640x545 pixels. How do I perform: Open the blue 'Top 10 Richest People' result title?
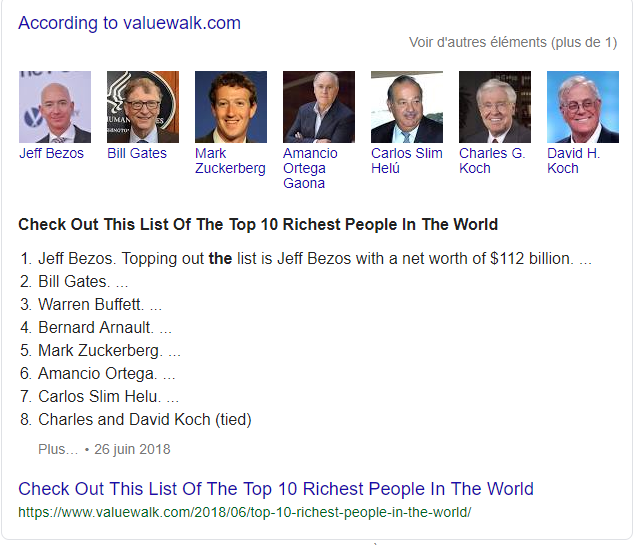(x=276, y=489)
